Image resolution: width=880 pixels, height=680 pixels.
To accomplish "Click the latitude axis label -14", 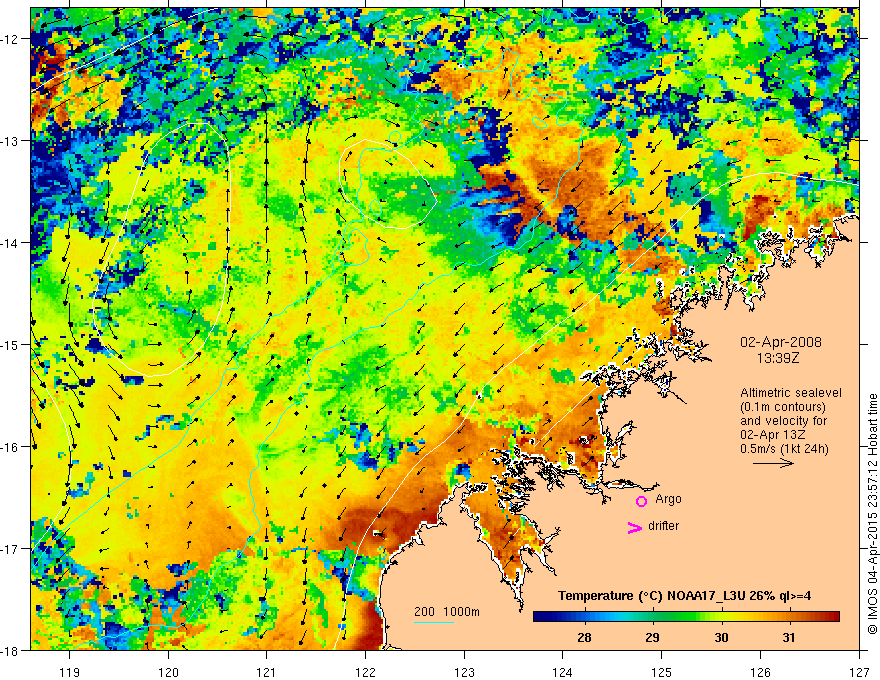I will 10,243.
